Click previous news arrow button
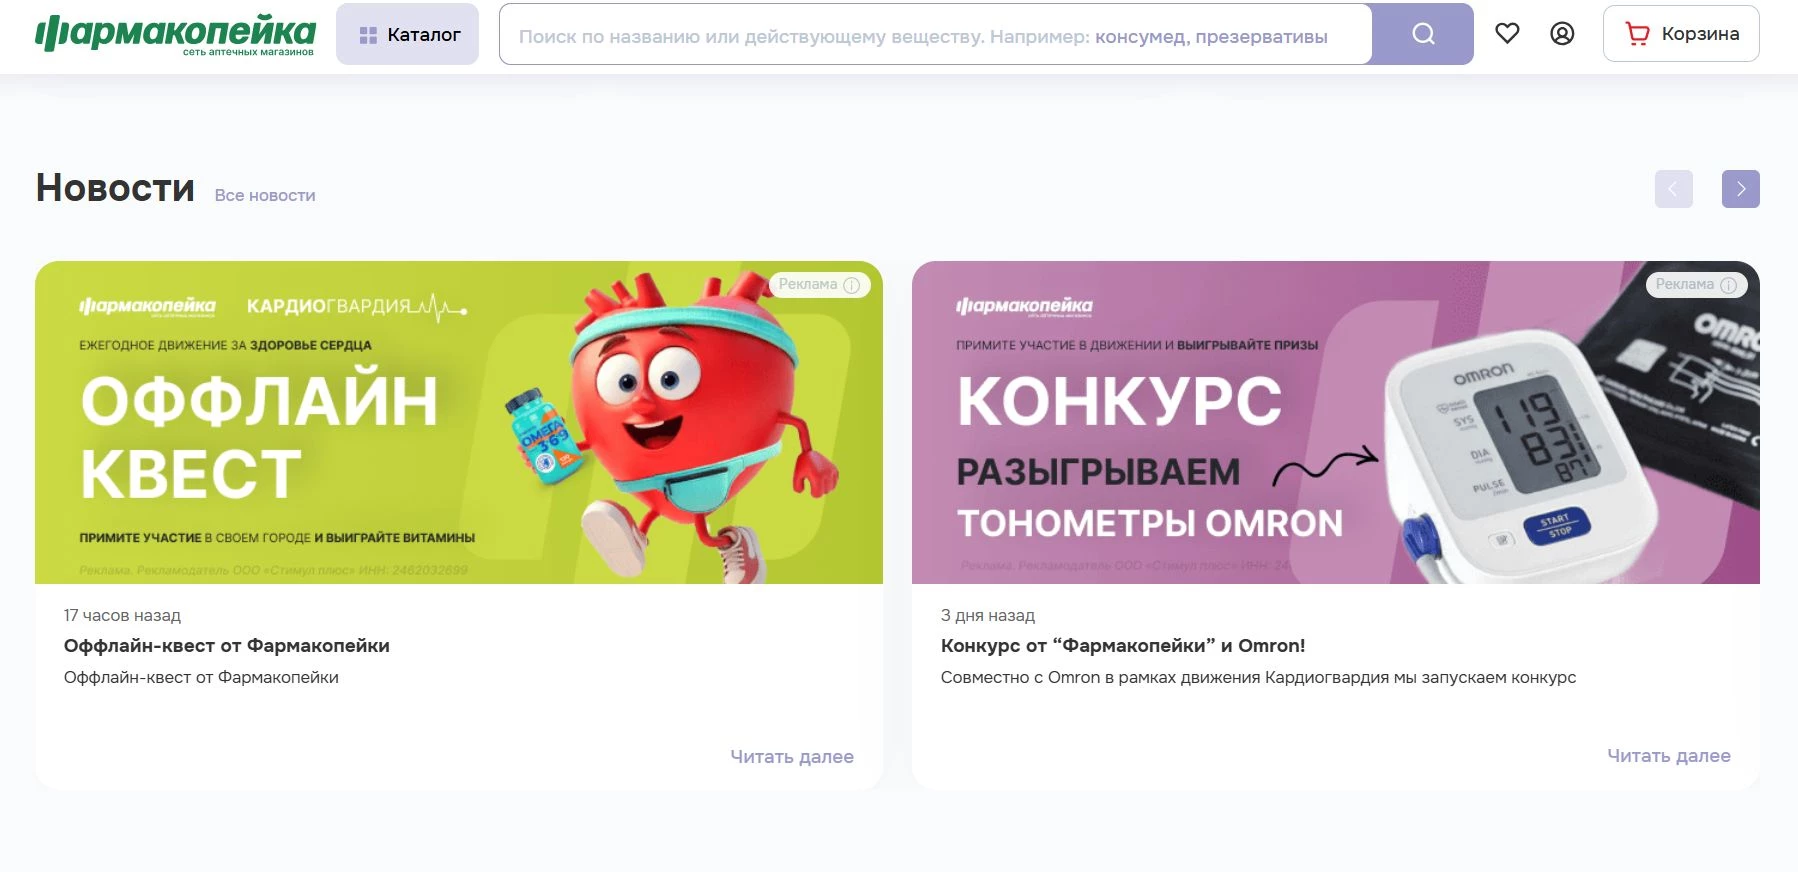 click(x=1673, y=189)
